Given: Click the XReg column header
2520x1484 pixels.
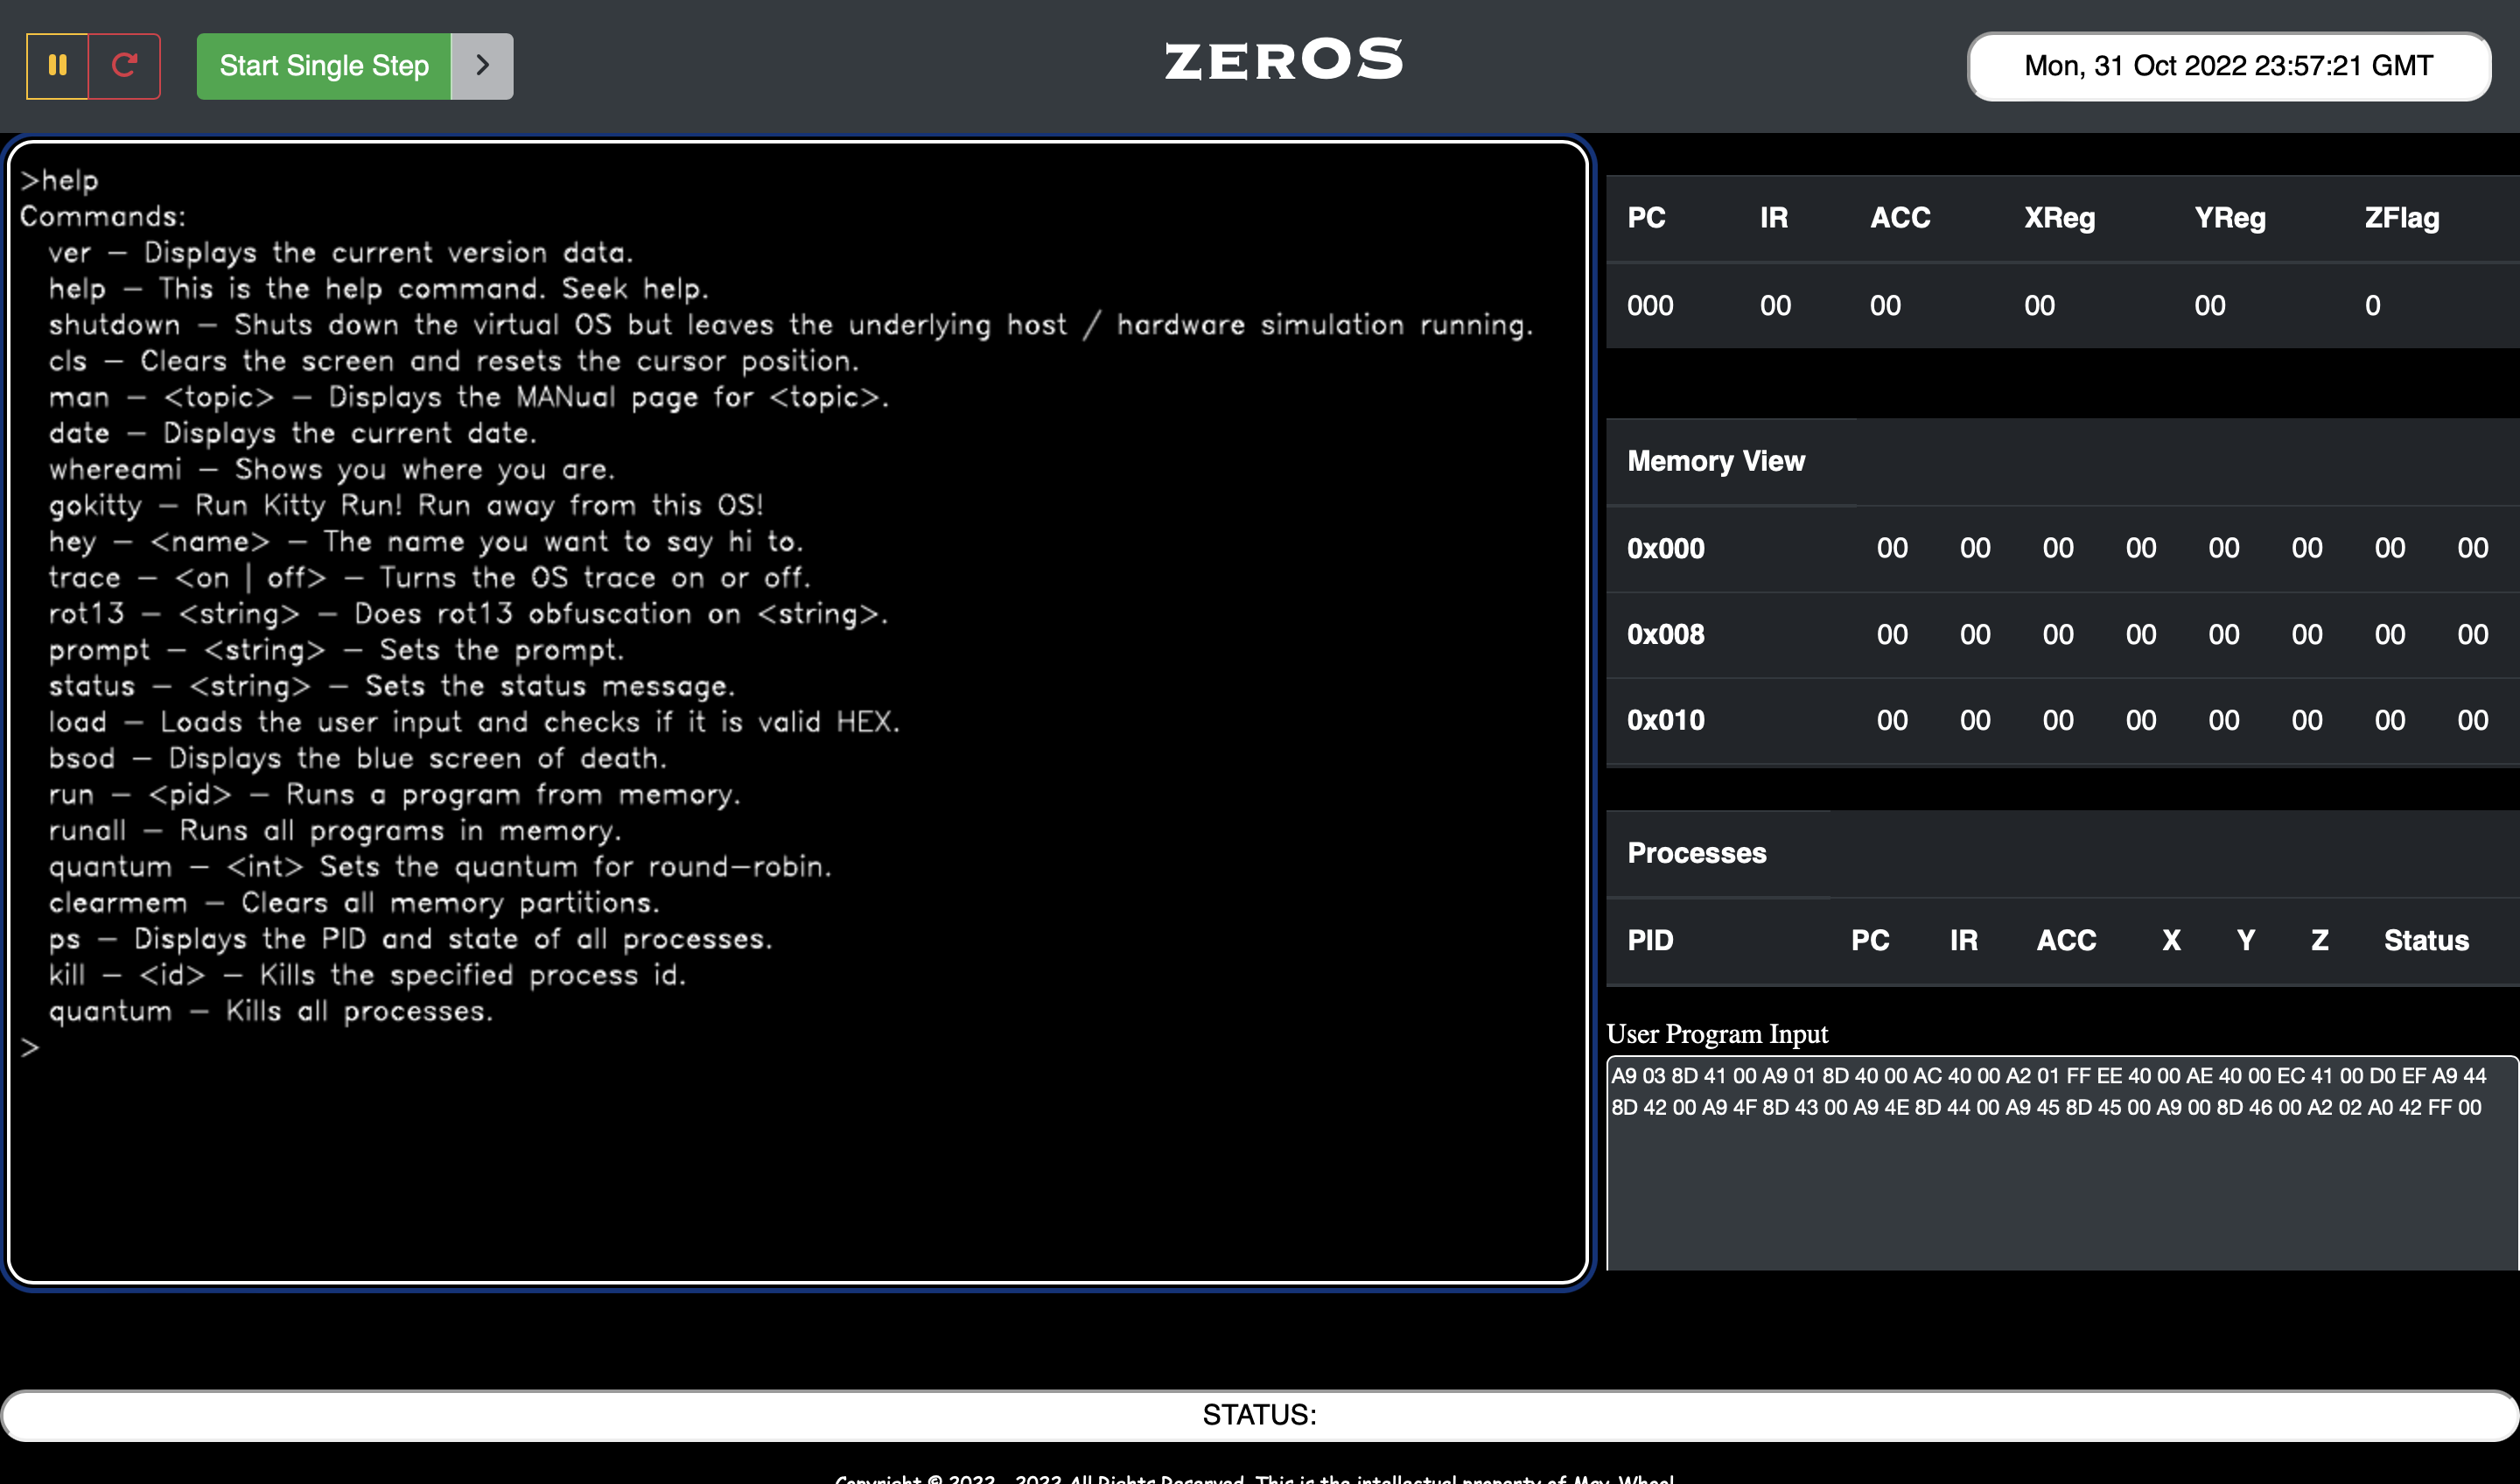Looking at the screenshot, I should (x=2060, y=218).
